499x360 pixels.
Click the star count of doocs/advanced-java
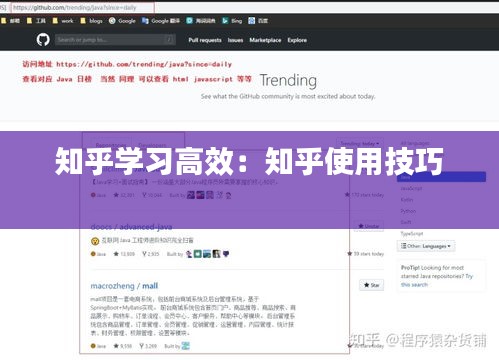124,254
